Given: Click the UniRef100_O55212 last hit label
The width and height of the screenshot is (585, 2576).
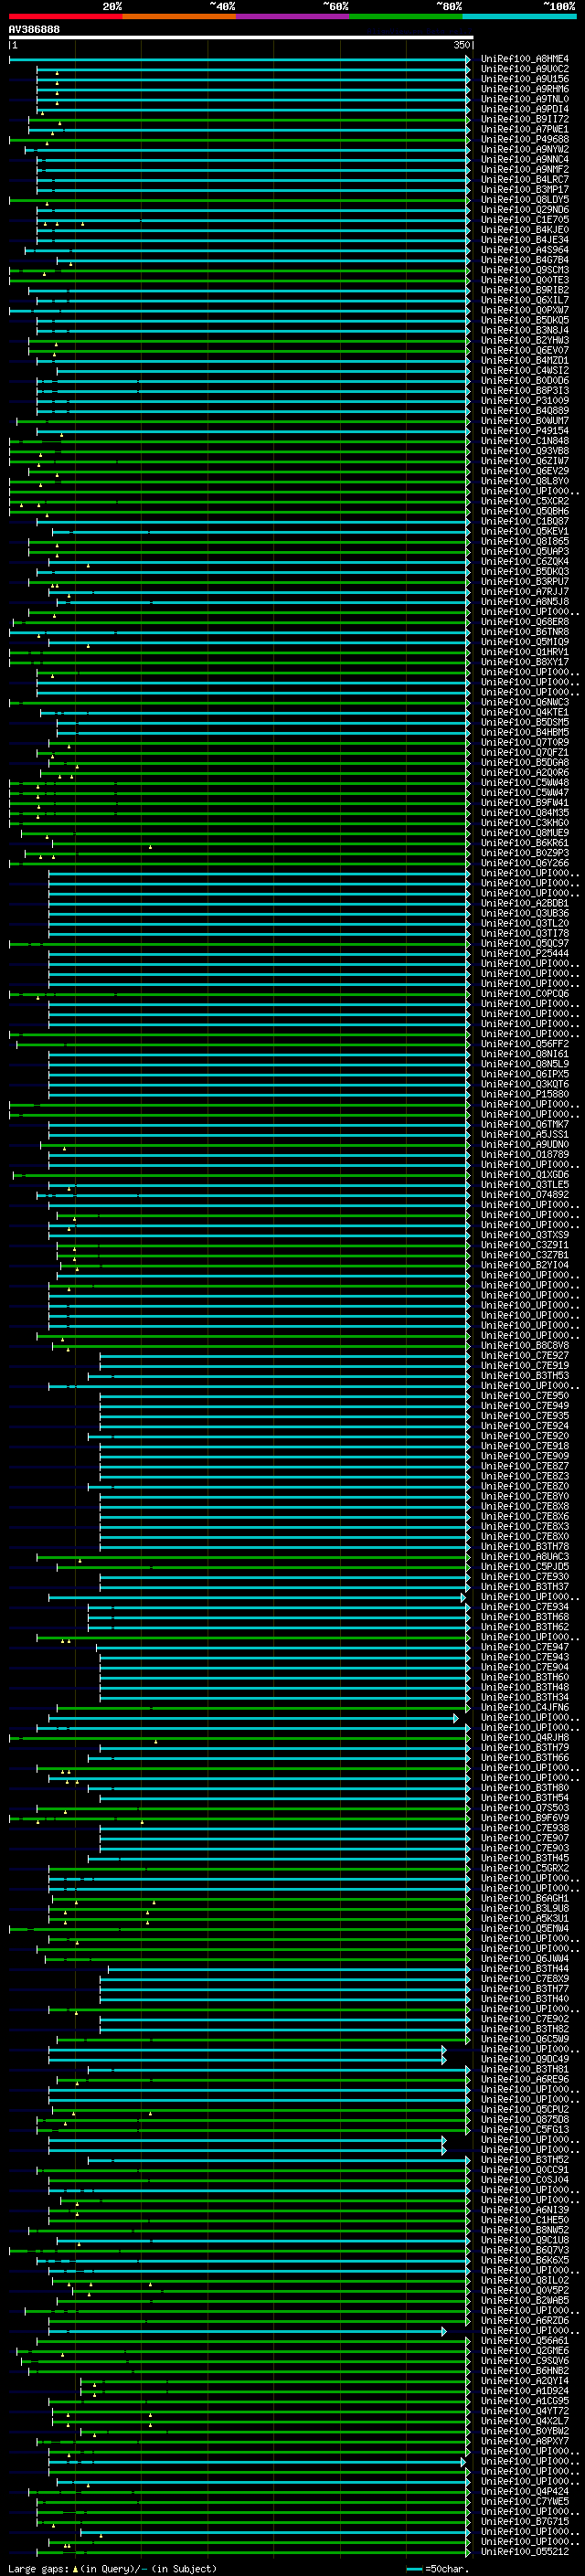Looking at the screenshot, I should 524,2551.
